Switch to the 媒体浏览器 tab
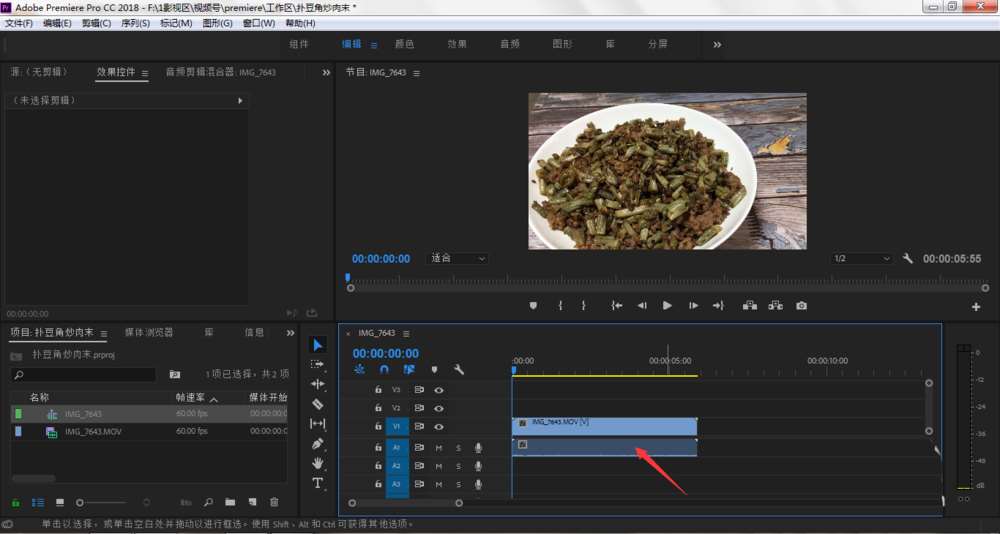Viewport: 1000px width, 534px height. click(146, 332)
